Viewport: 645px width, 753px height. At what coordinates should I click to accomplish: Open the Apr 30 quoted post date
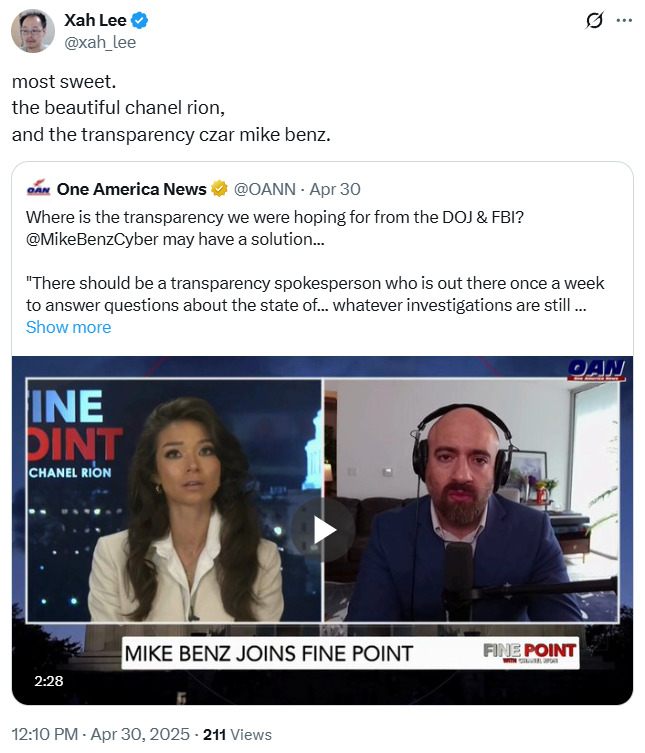pos(335,189)
